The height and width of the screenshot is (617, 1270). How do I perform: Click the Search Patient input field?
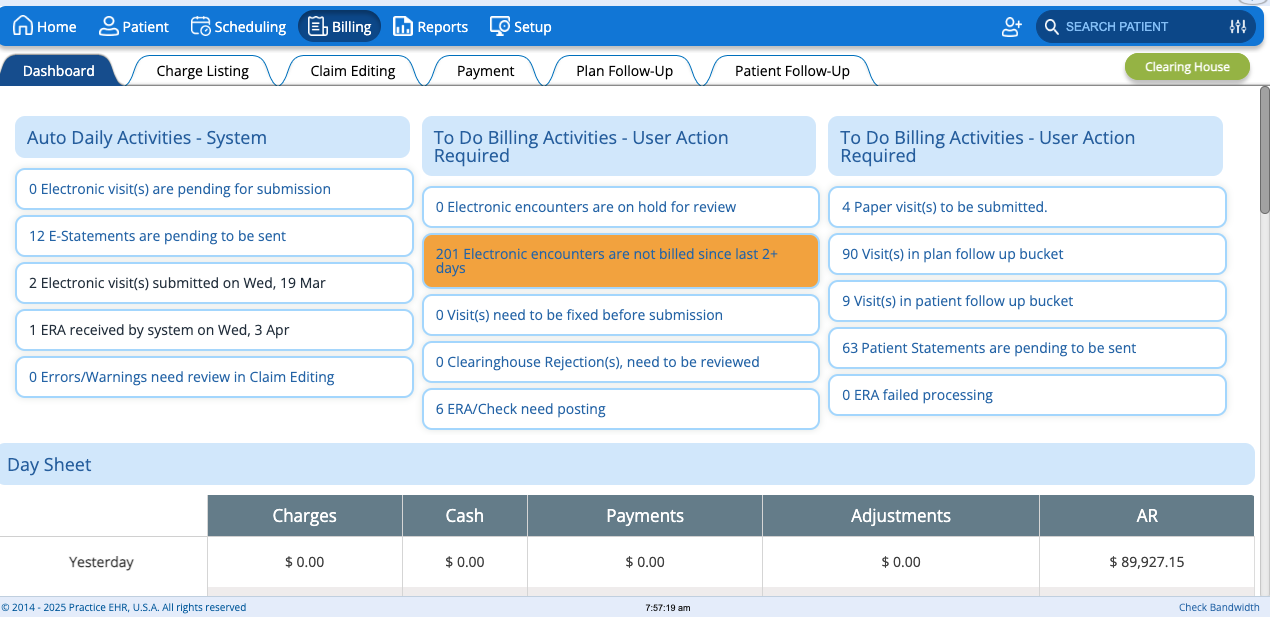pos(1140,27)
